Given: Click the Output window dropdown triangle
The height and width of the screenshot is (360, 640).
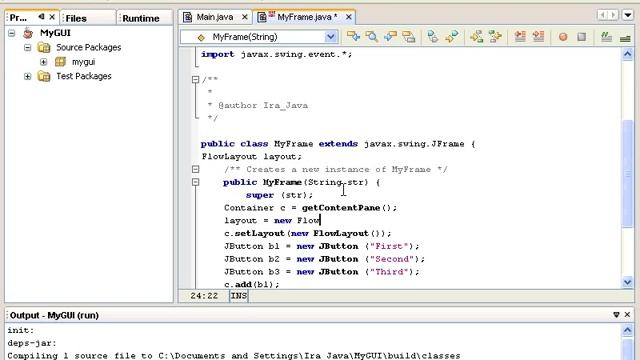Looking at the screenshot, I should (x=616, y=315).
